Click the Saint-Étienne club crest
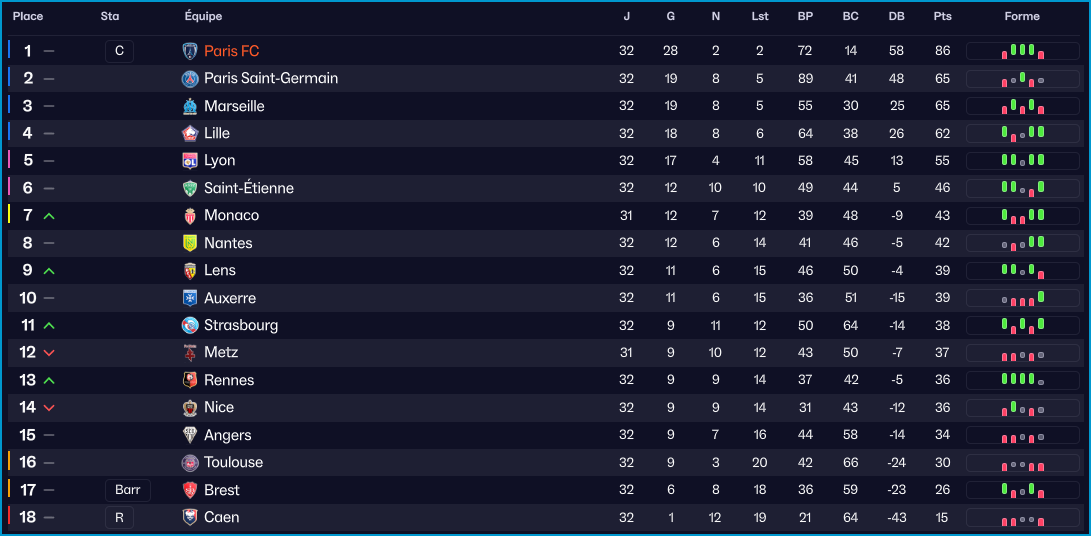The height and width of the screenshot is (536, 1091). coord(190,188)
